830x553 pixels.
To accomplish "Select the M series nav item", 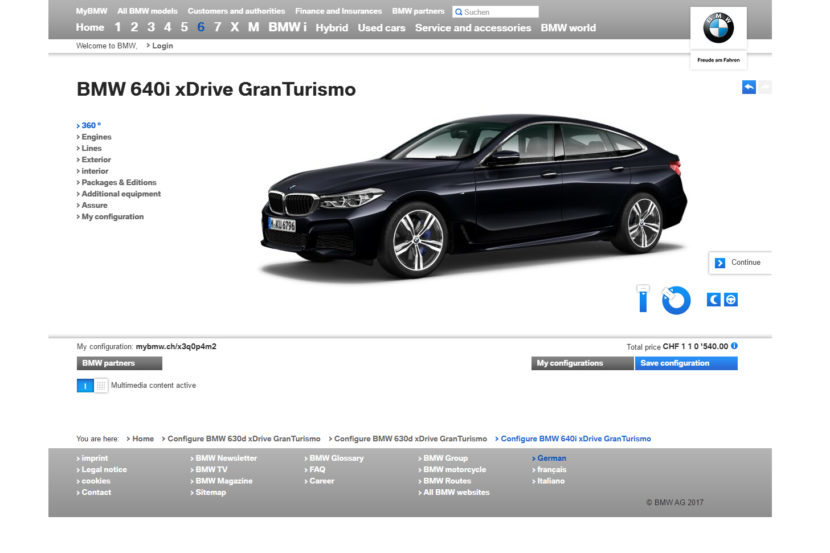I will click(x=254, y=27).
